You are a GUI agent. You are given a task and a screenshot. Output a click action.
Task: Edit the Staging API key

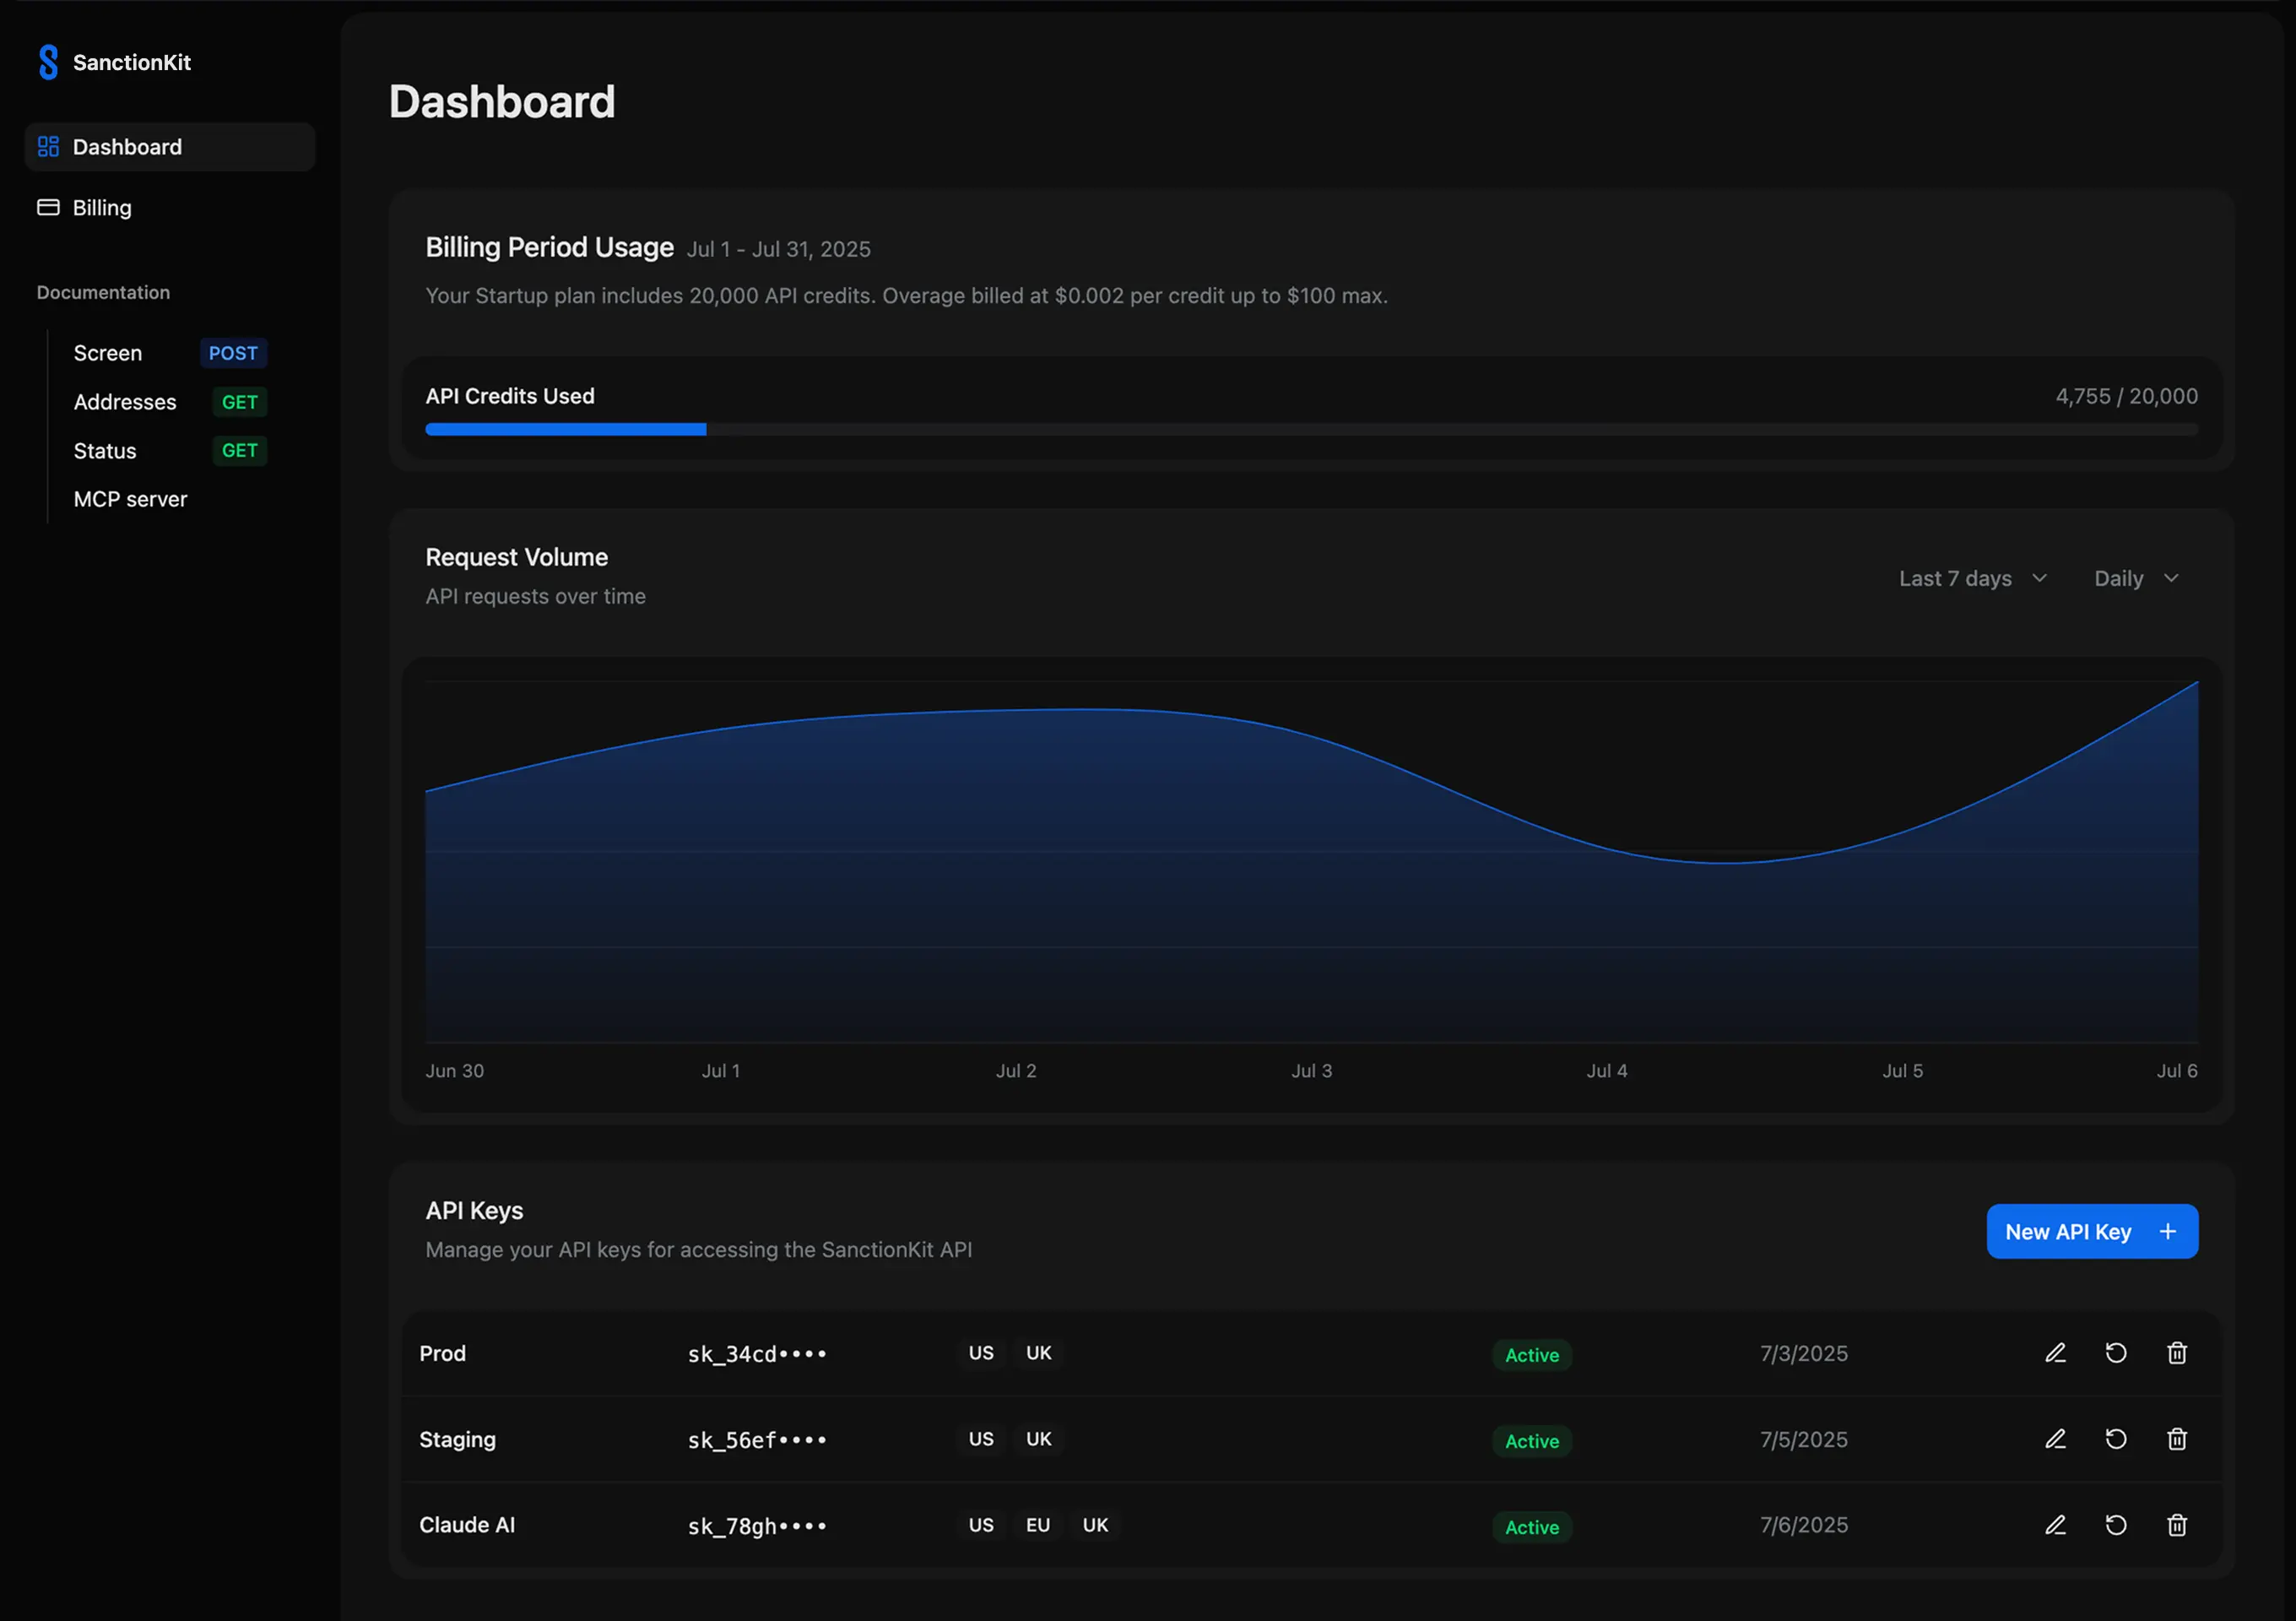point(2055,1439)
